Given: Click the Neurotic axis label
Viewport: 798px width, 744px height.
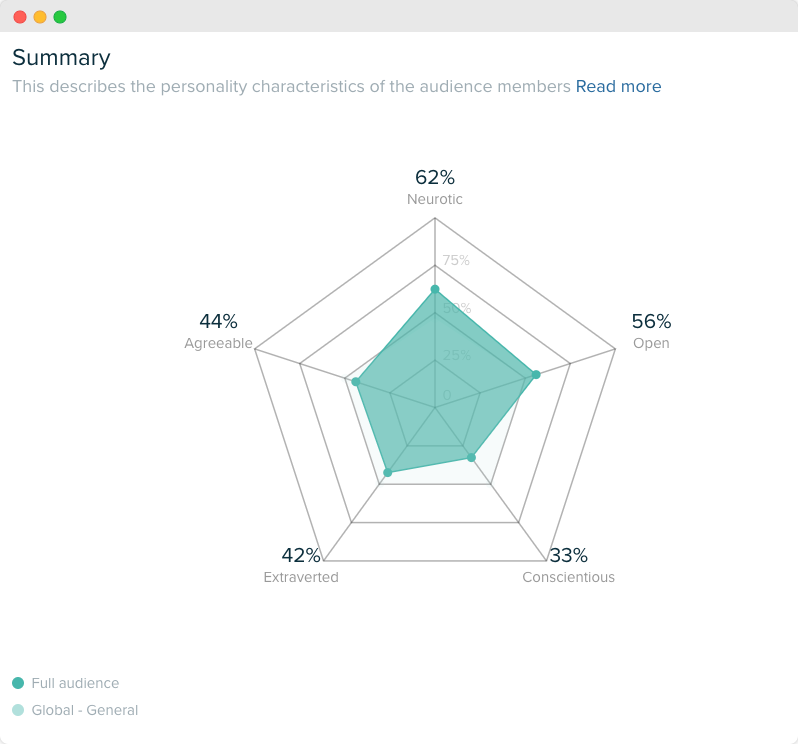Looking at the screenshot, I should (x=435, y=199).
